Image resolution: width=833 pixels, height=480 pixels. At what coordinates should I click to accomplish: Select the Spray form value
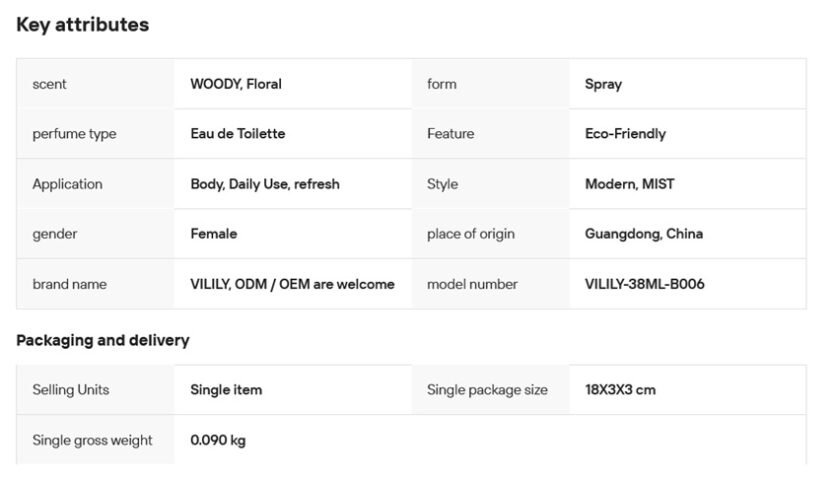click(x=603, y=84)
